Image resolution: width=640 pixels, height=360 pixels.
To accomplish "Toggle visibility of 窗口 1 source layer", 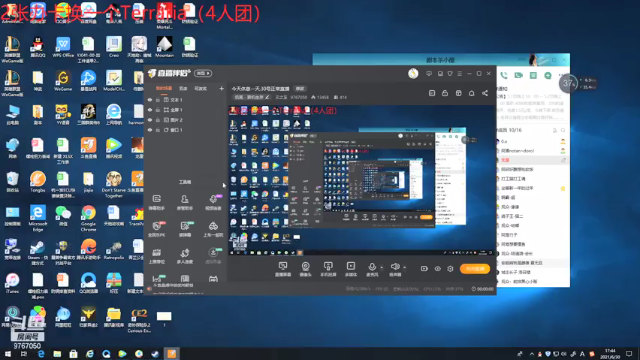I will point(150,130).
